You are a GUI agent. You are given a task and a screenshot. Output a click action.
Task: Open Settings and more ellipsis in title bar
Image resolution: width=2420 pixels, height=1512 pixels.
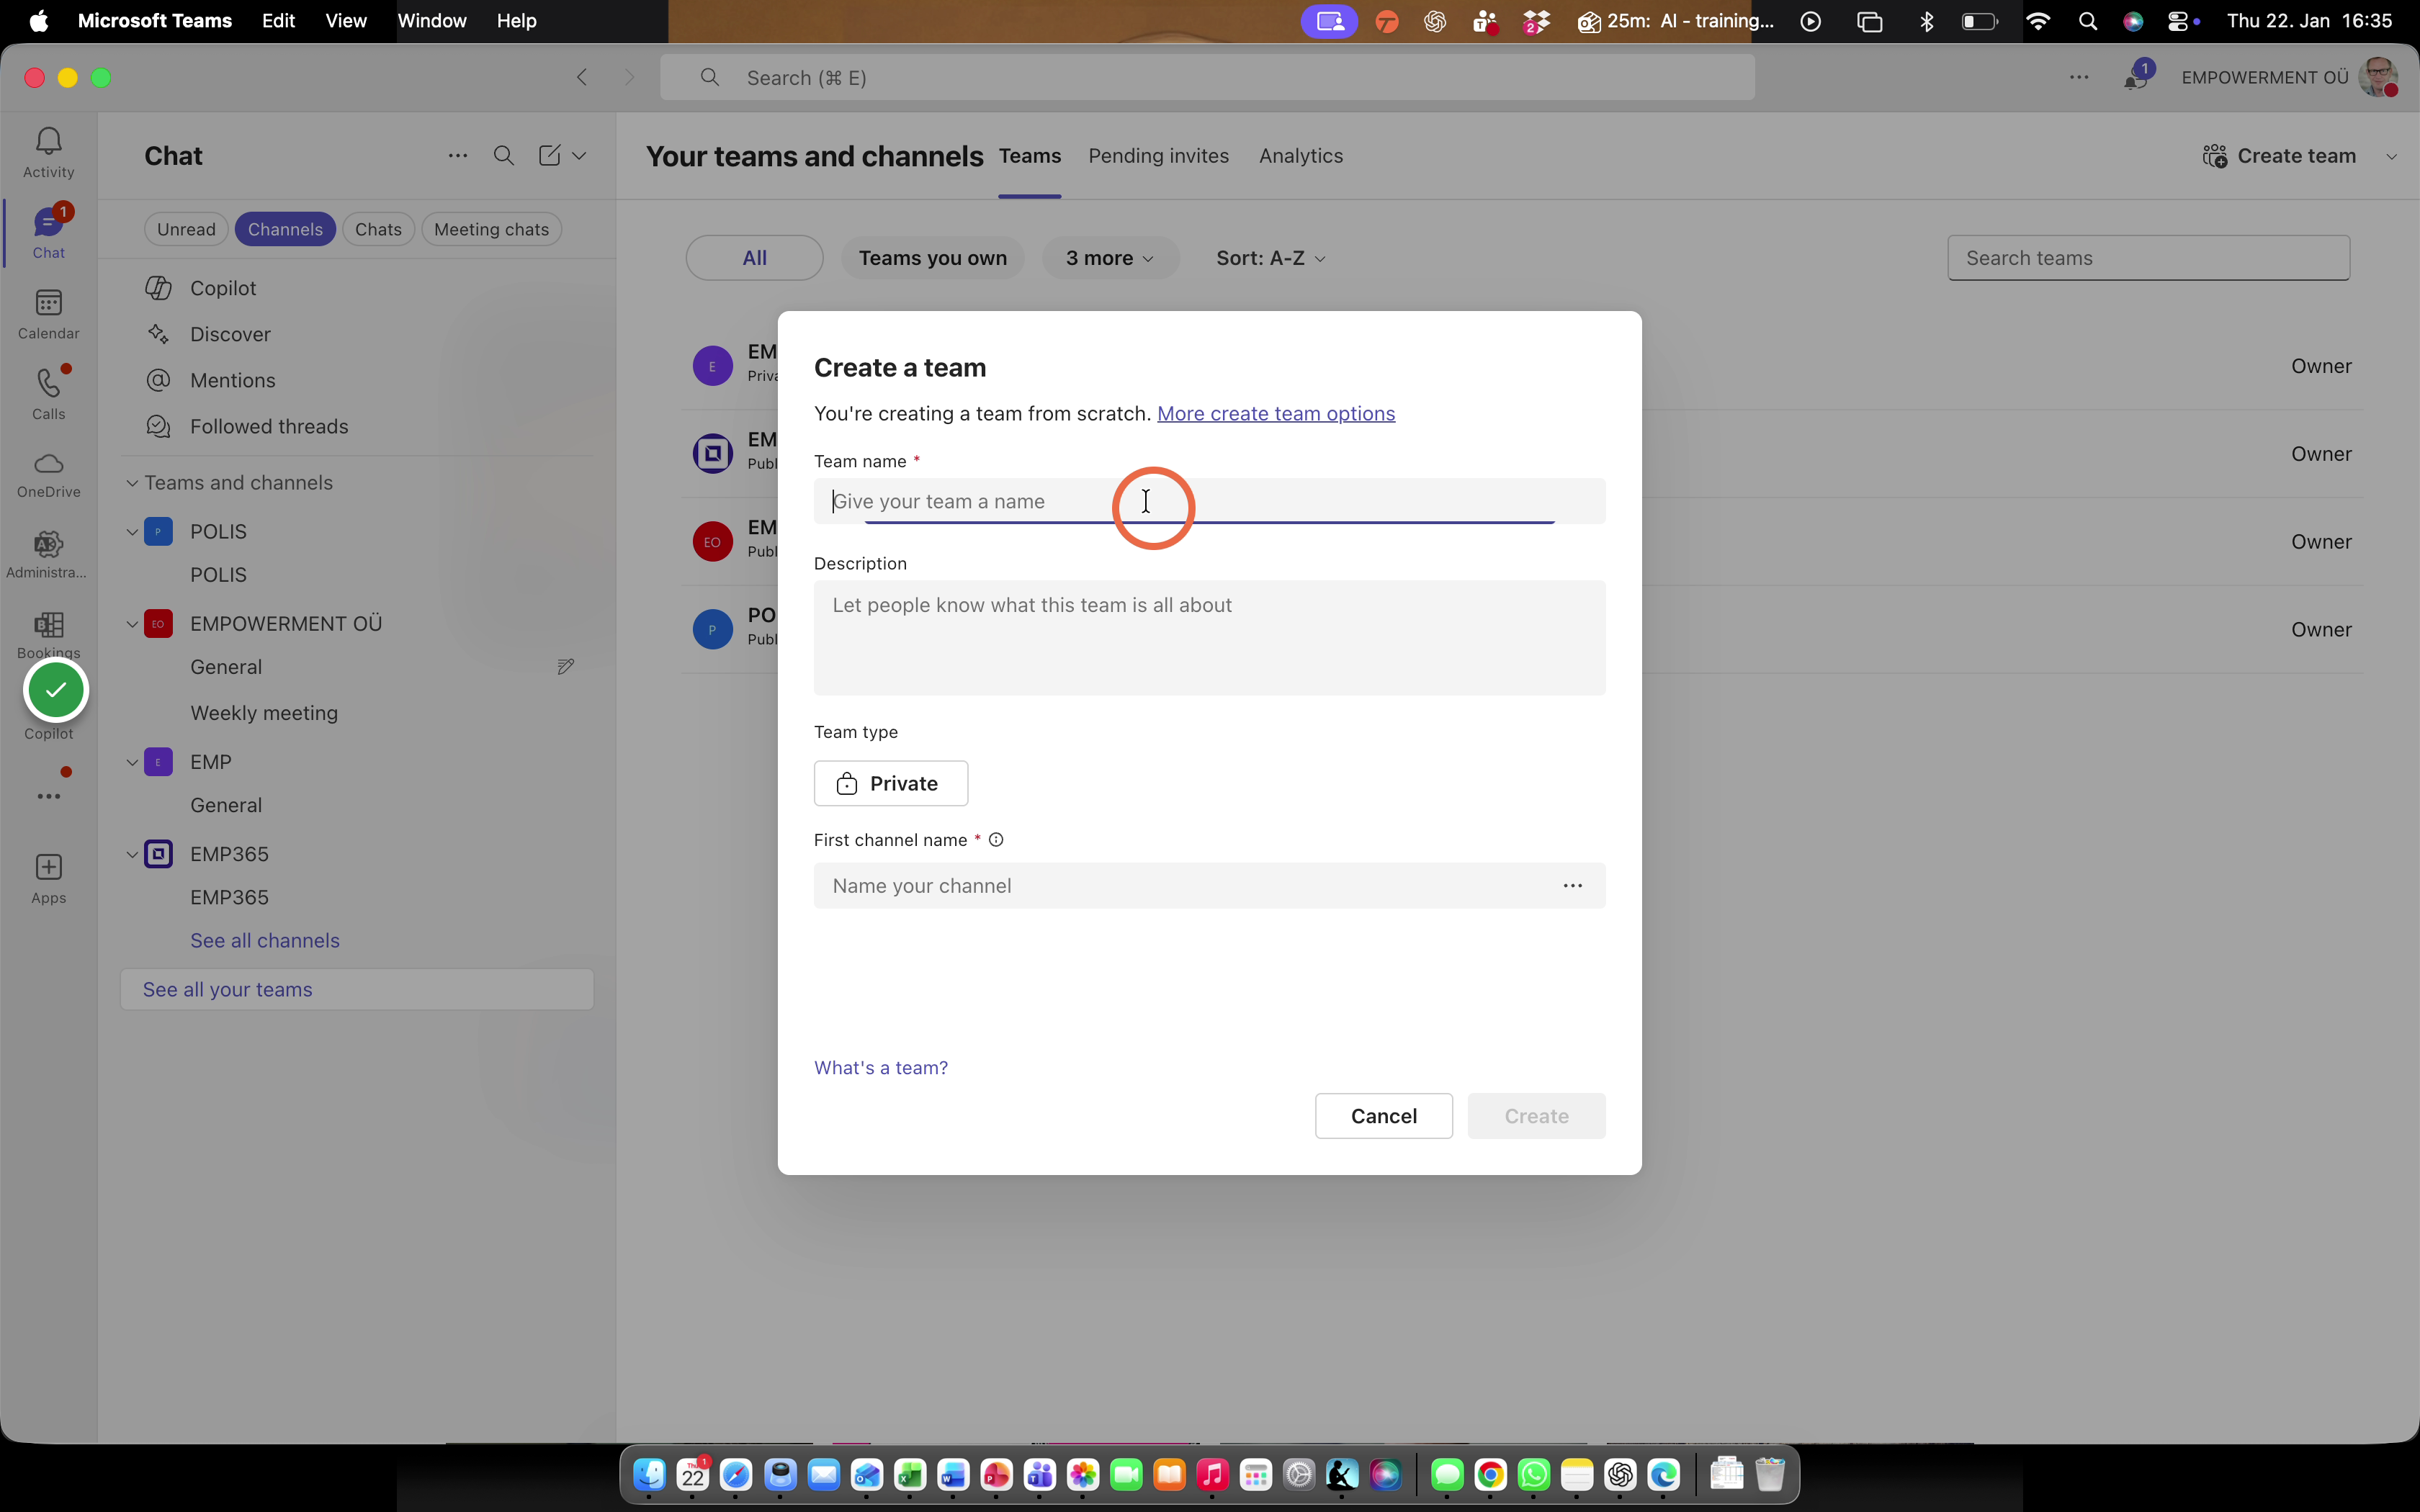tap(2079, 77)
